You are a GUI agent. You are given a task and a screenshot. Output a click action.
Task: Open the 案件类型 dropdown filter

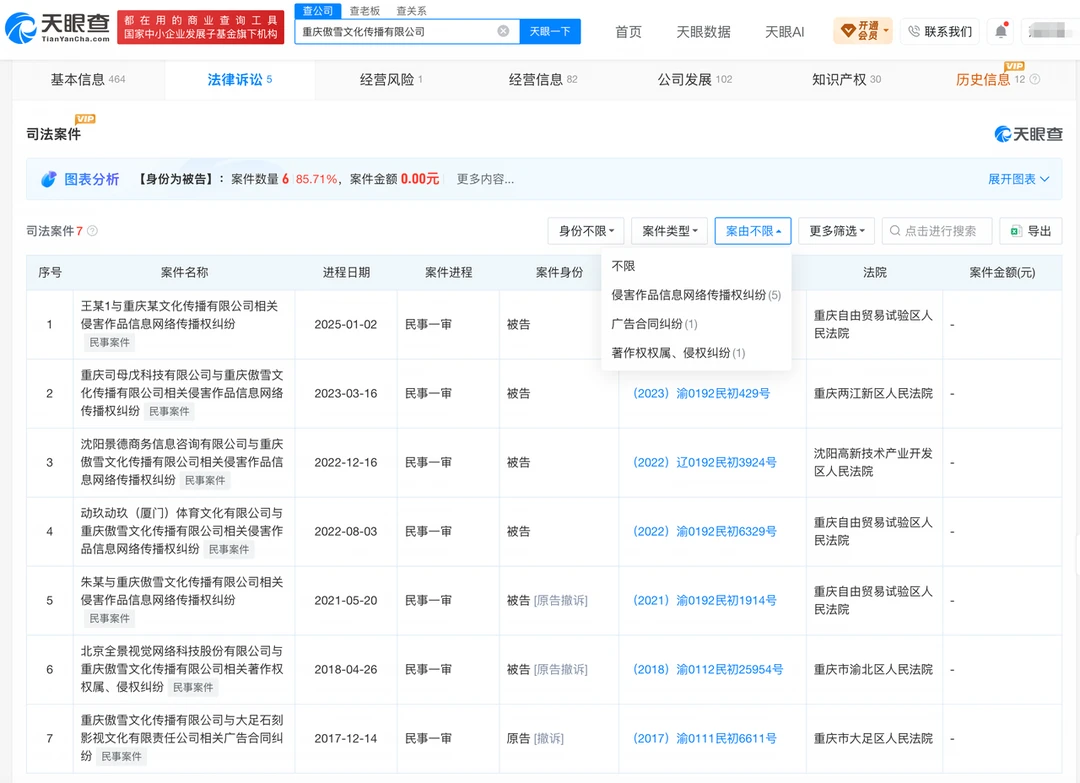[x=669, y=231]
